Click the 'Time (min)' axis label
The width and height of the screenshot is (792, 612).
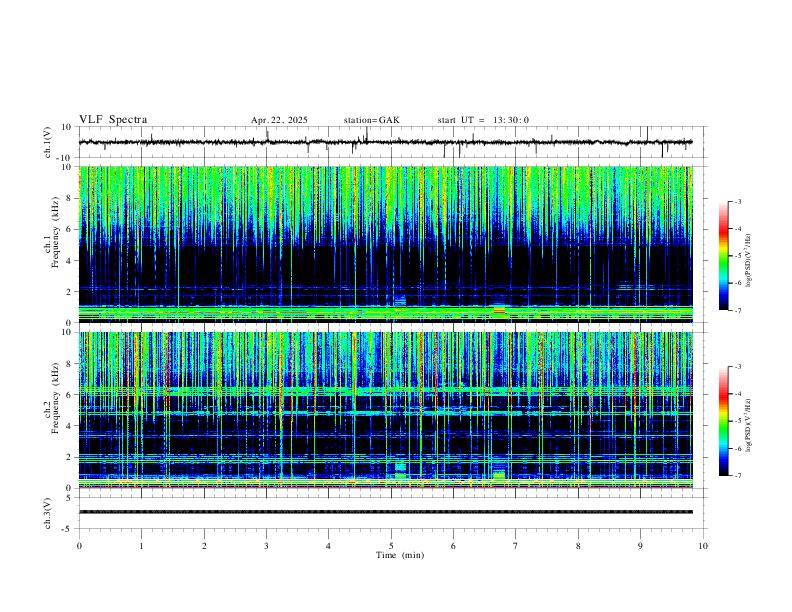click(x=400, y=555)
